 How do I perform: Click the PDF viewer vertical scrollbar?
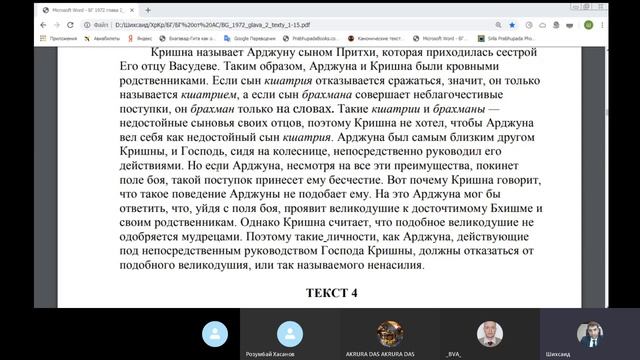(607, 177)
